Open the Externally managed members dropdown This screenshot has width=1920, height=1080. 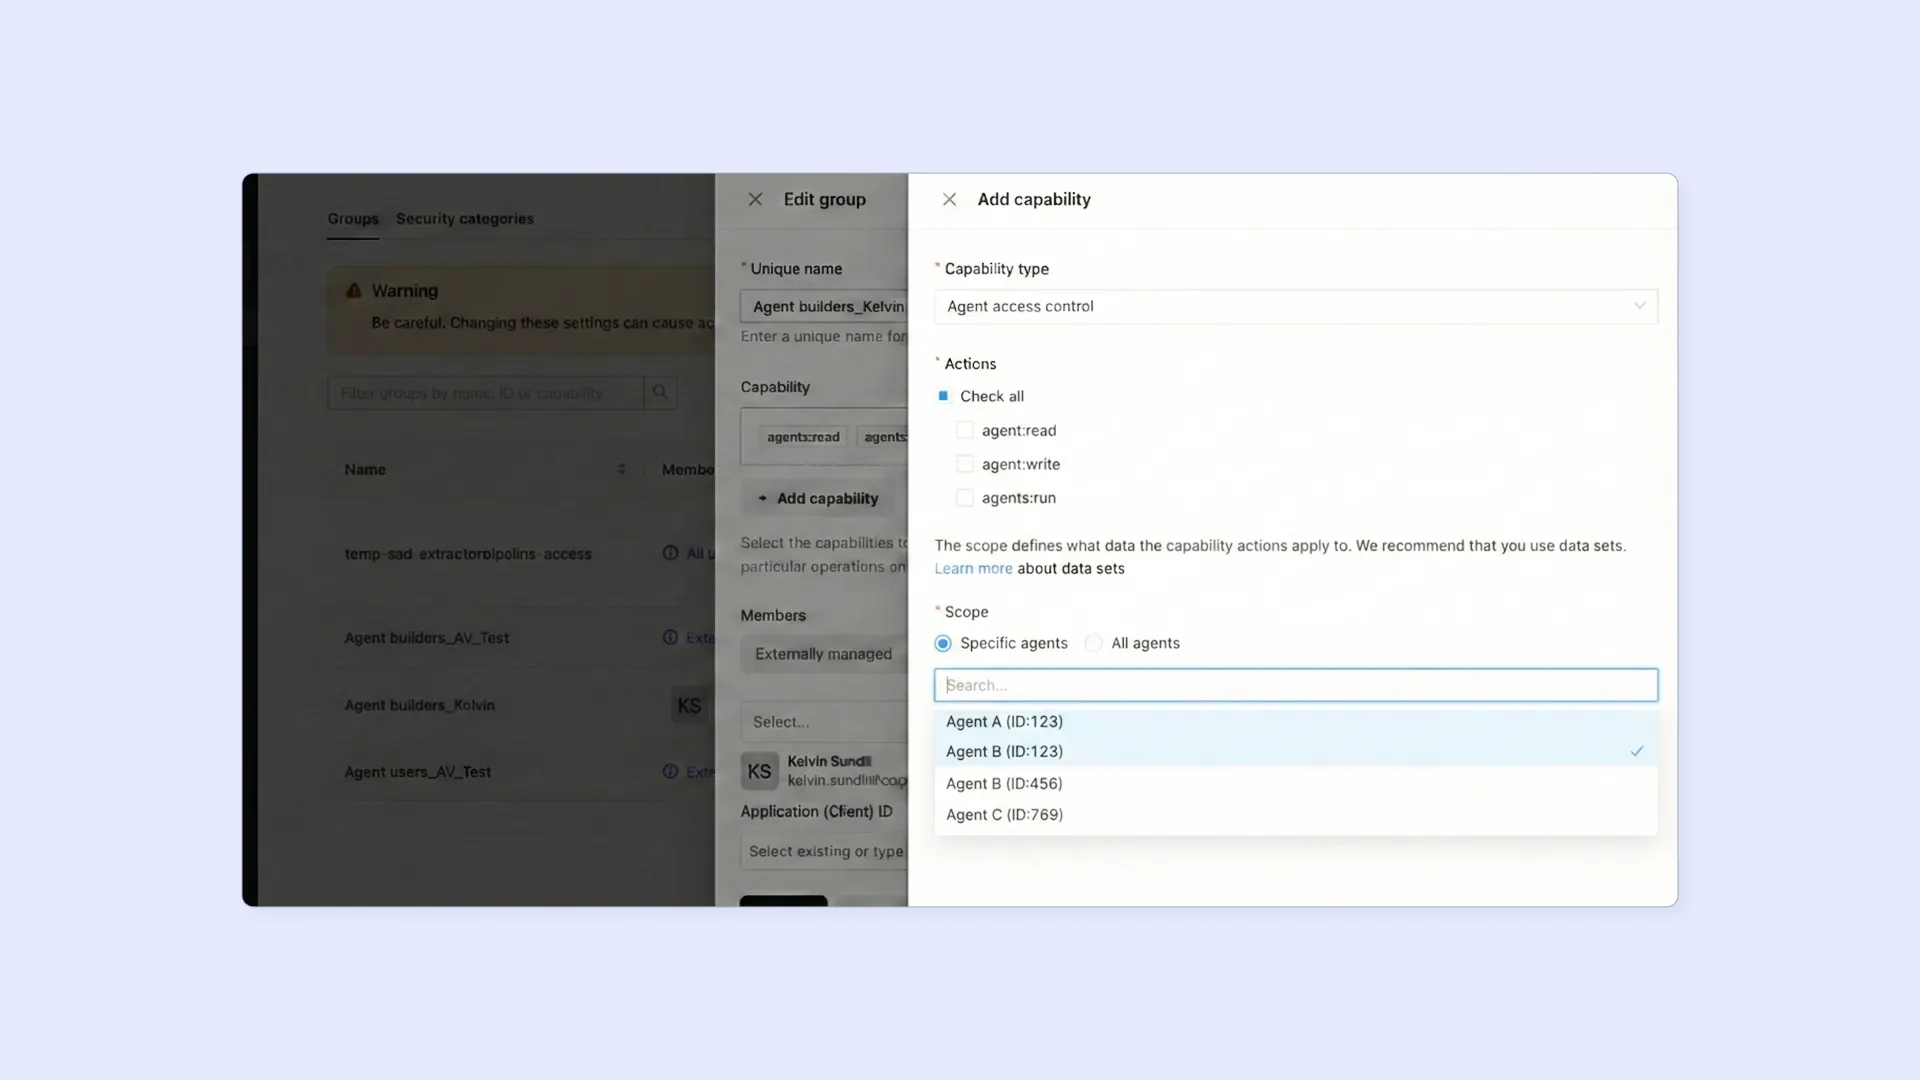823,654
